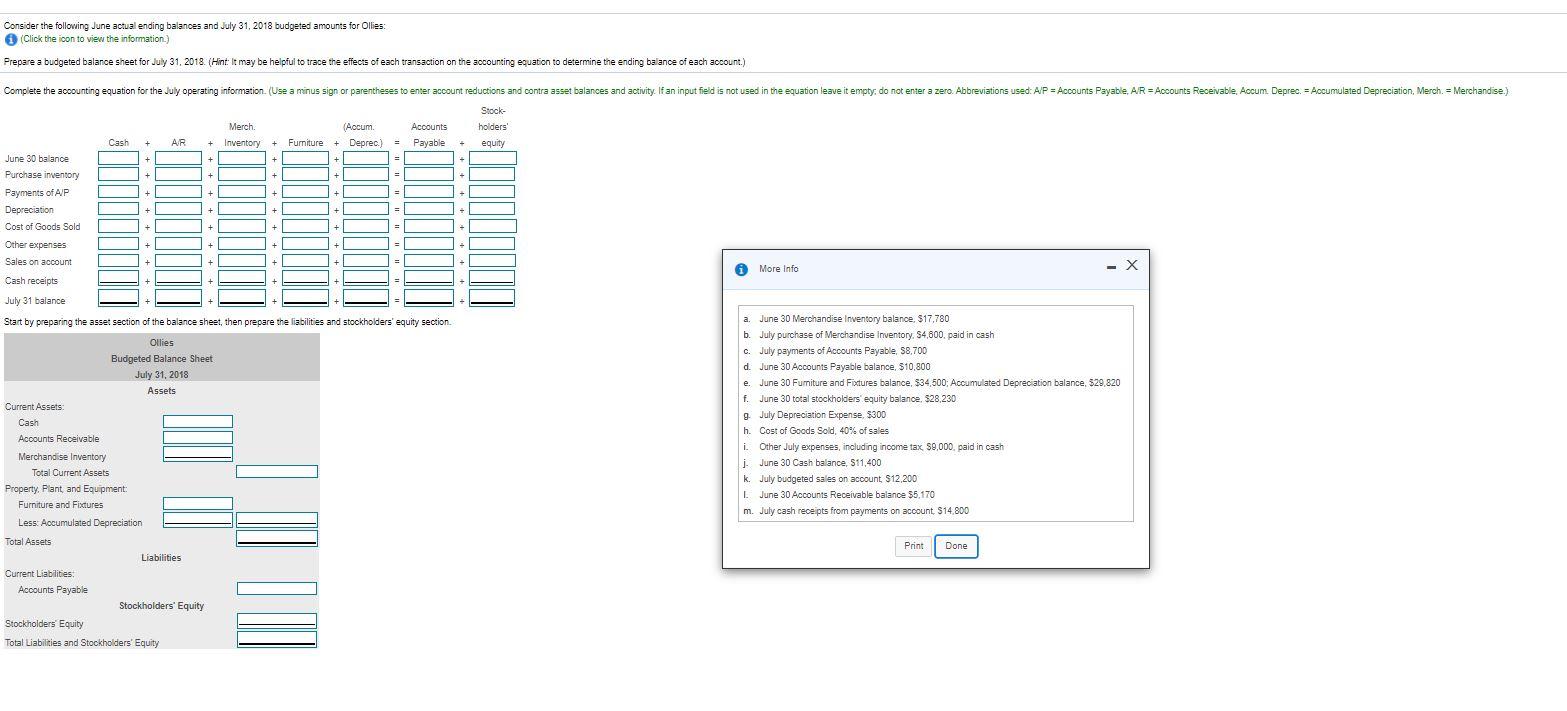1567x711 pixels.
Task: Click the balance sheet Accounts Receivable input
Action: click(198, 438)
